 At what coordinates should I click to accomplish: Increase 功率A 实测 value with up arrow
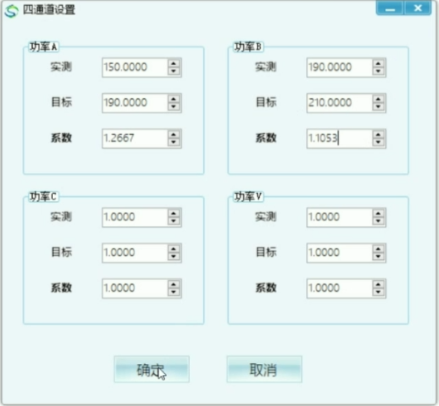click(x=174, y=63)
